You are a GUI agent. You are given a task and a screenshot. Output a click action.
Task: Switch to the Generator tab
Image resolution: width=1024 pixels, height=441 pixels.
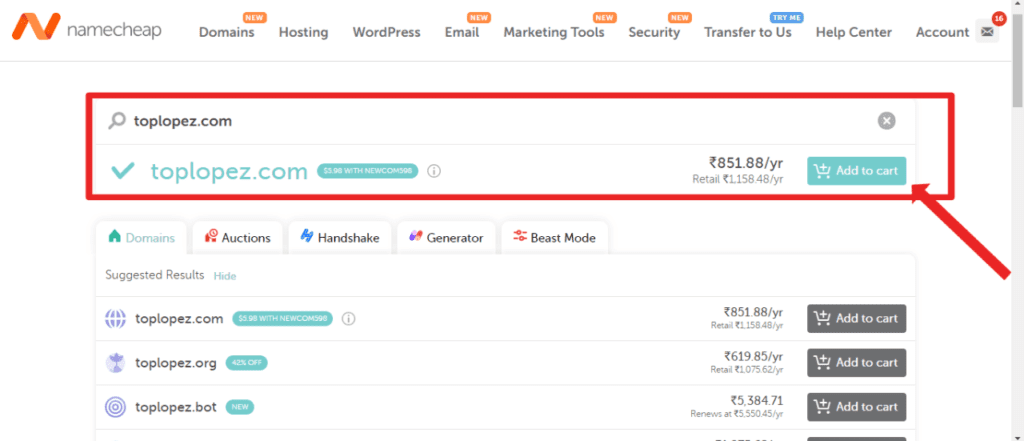pyautogui.click(x=446, y=238)
